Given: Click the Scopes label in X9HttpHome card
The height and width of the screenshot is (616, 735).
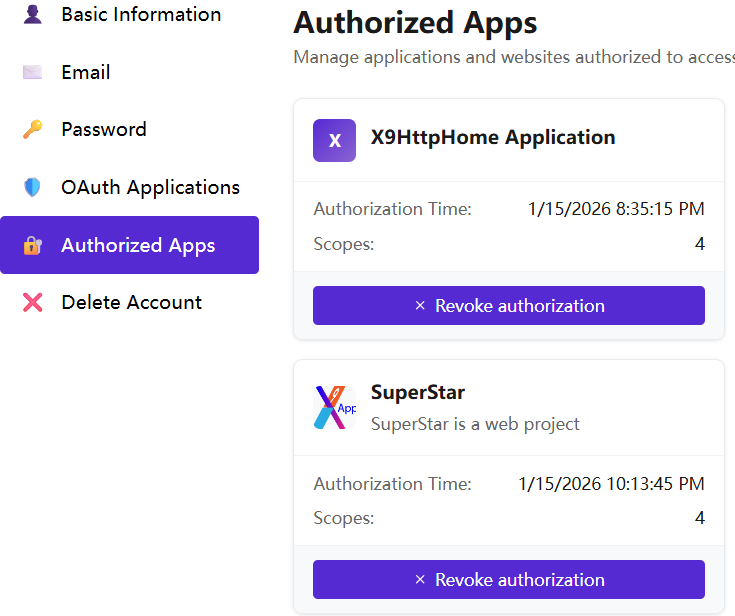Looking at the screenshot, I should [344, 244].
